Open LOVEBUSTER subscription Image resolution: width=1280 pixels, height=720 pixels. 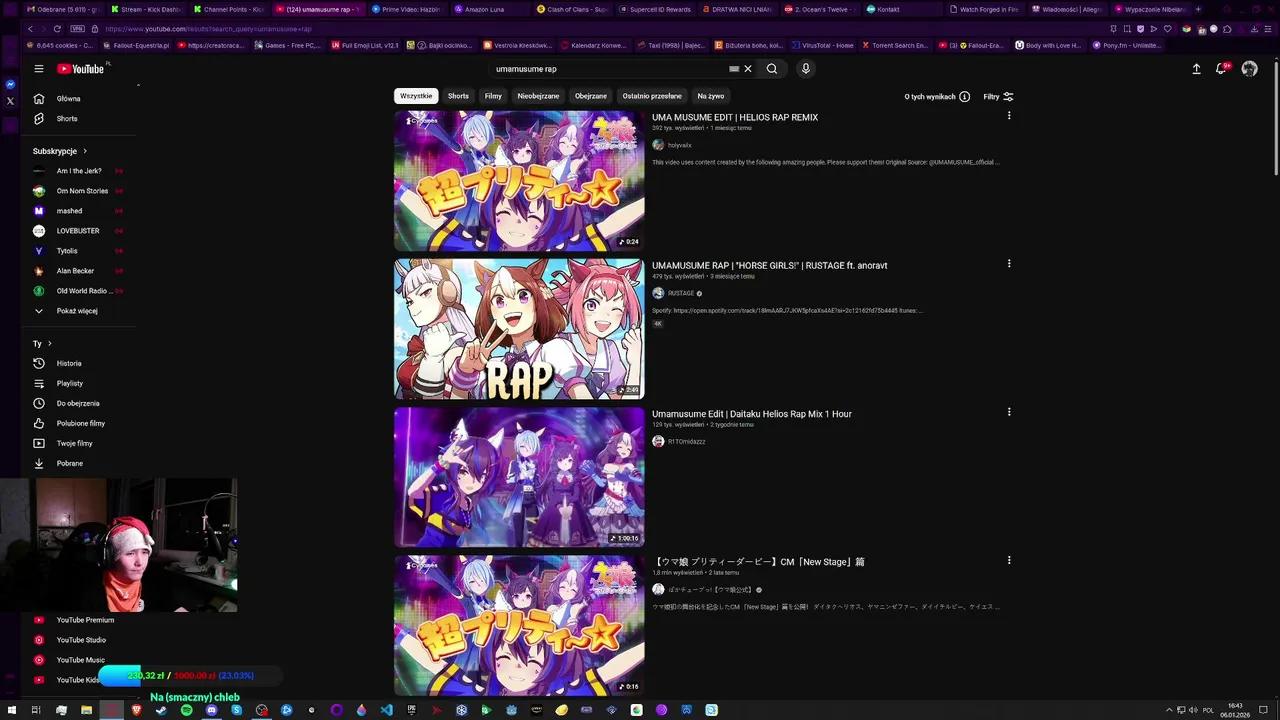click(x=78, y=231)
